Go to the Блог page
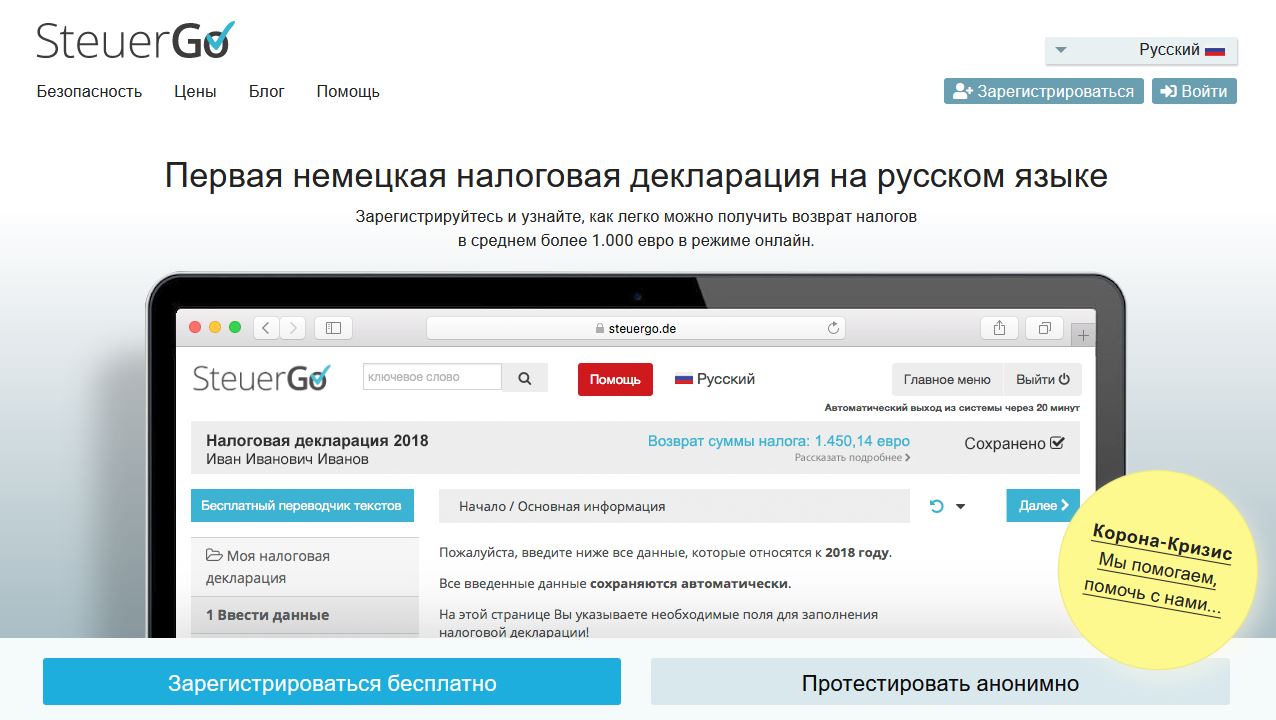Viewport: 1276px width, 720px height. click(267, 91)
